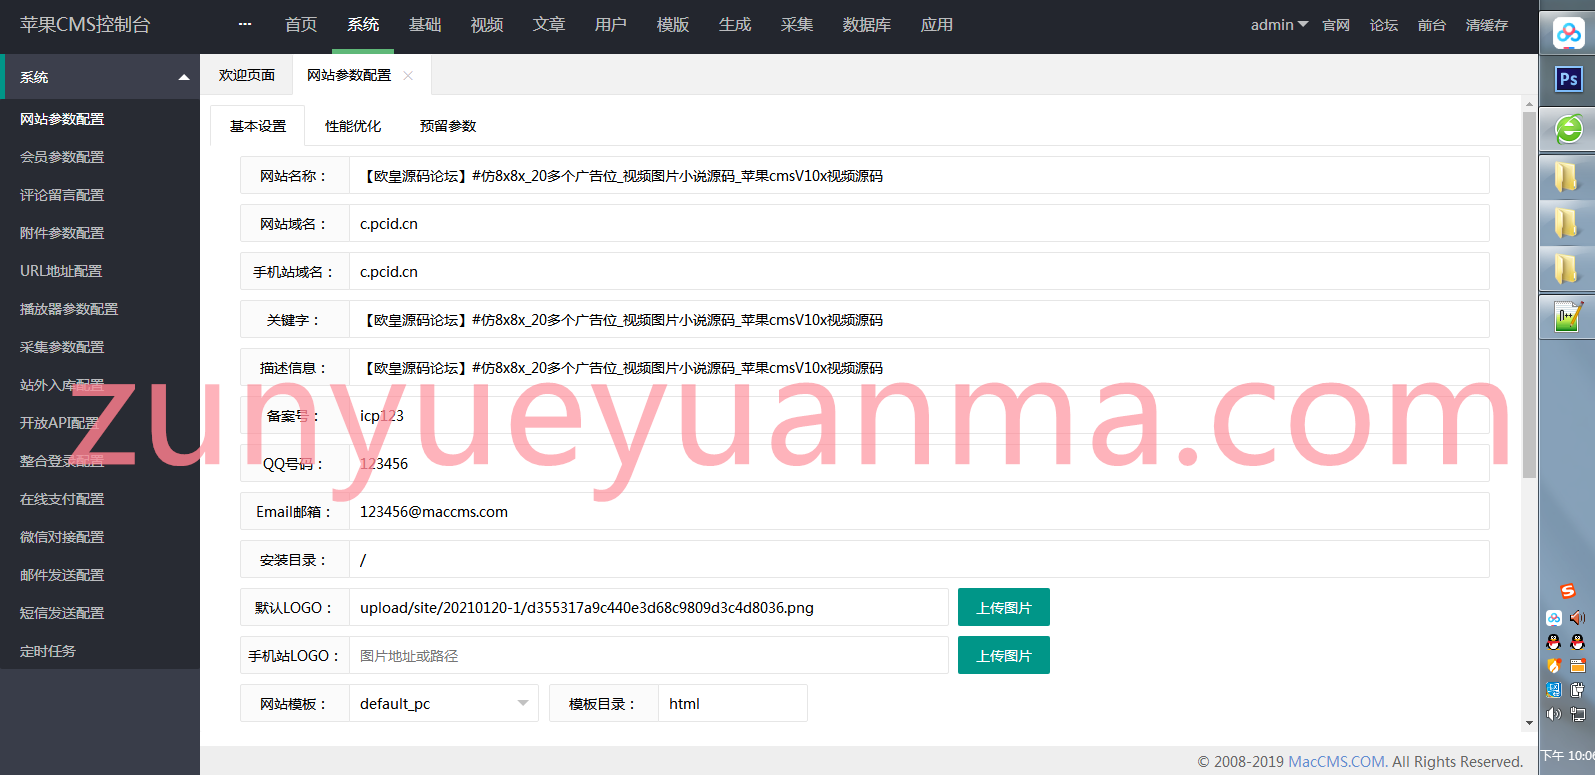The height and width of the screenshot is (775, 1595).
Task: Click 上传图片 button for 默认LOGO
Action: 1004,607
